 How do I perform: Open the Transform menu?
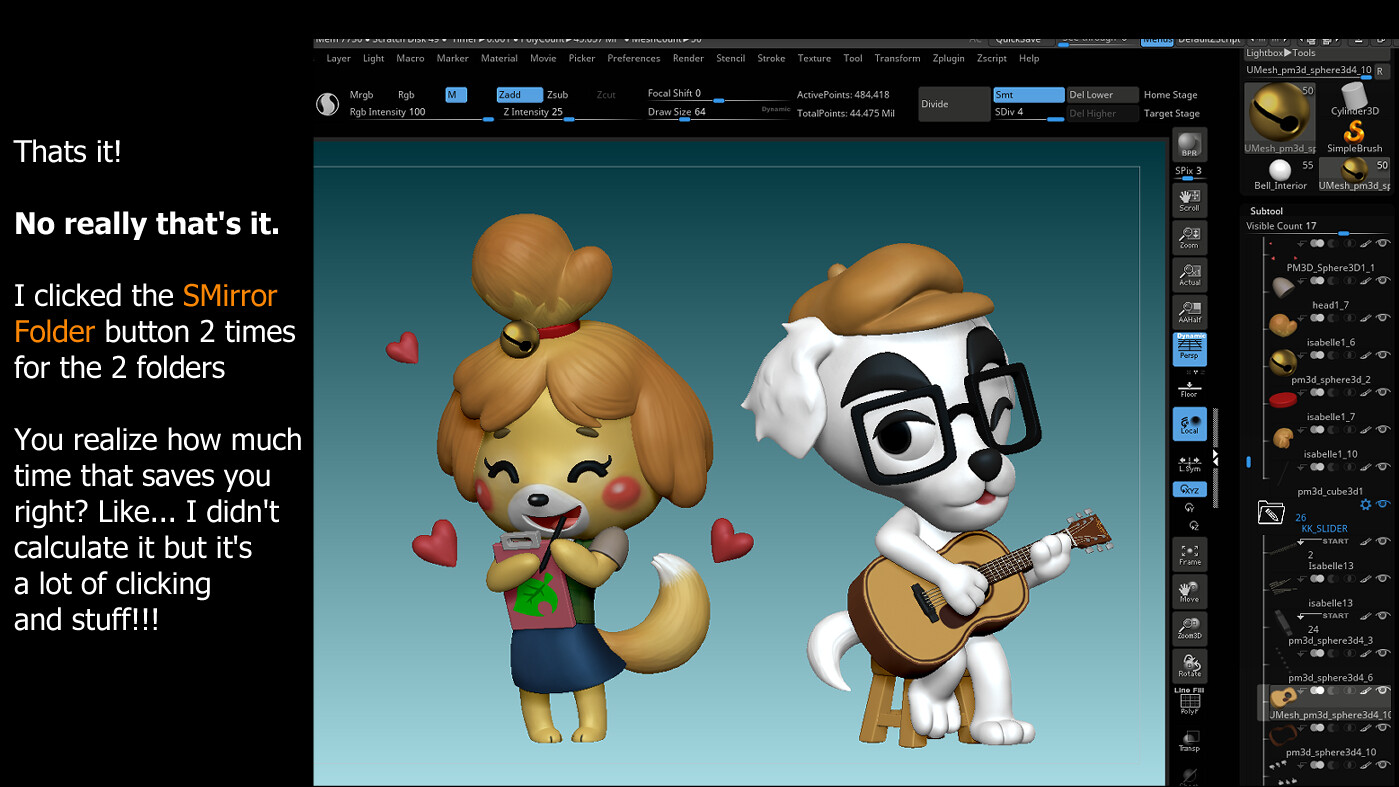[897, 58]
